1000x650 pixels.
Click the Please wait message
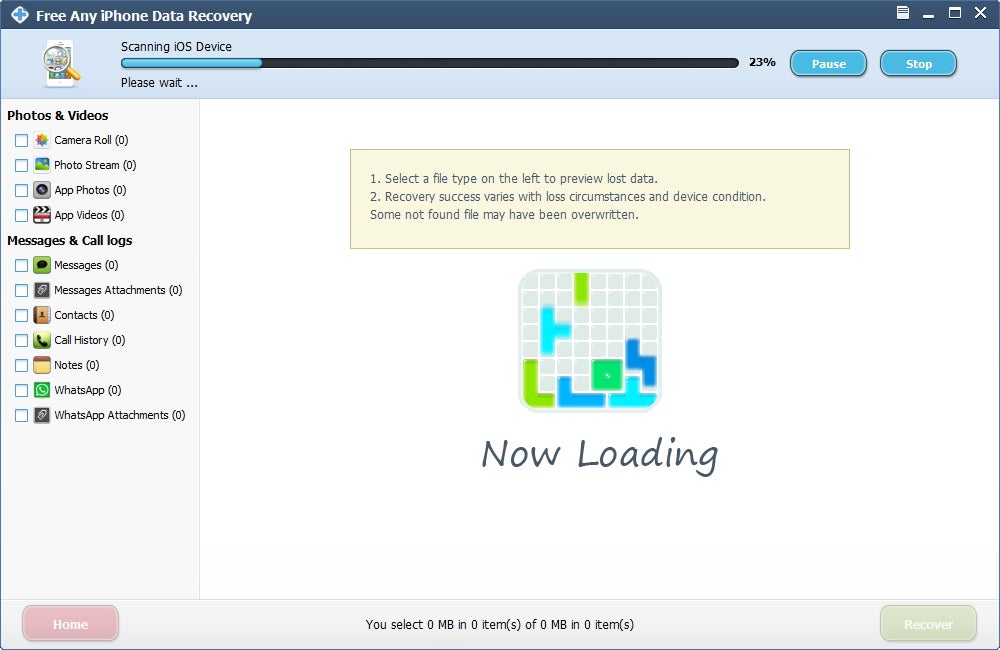[159, 82]
